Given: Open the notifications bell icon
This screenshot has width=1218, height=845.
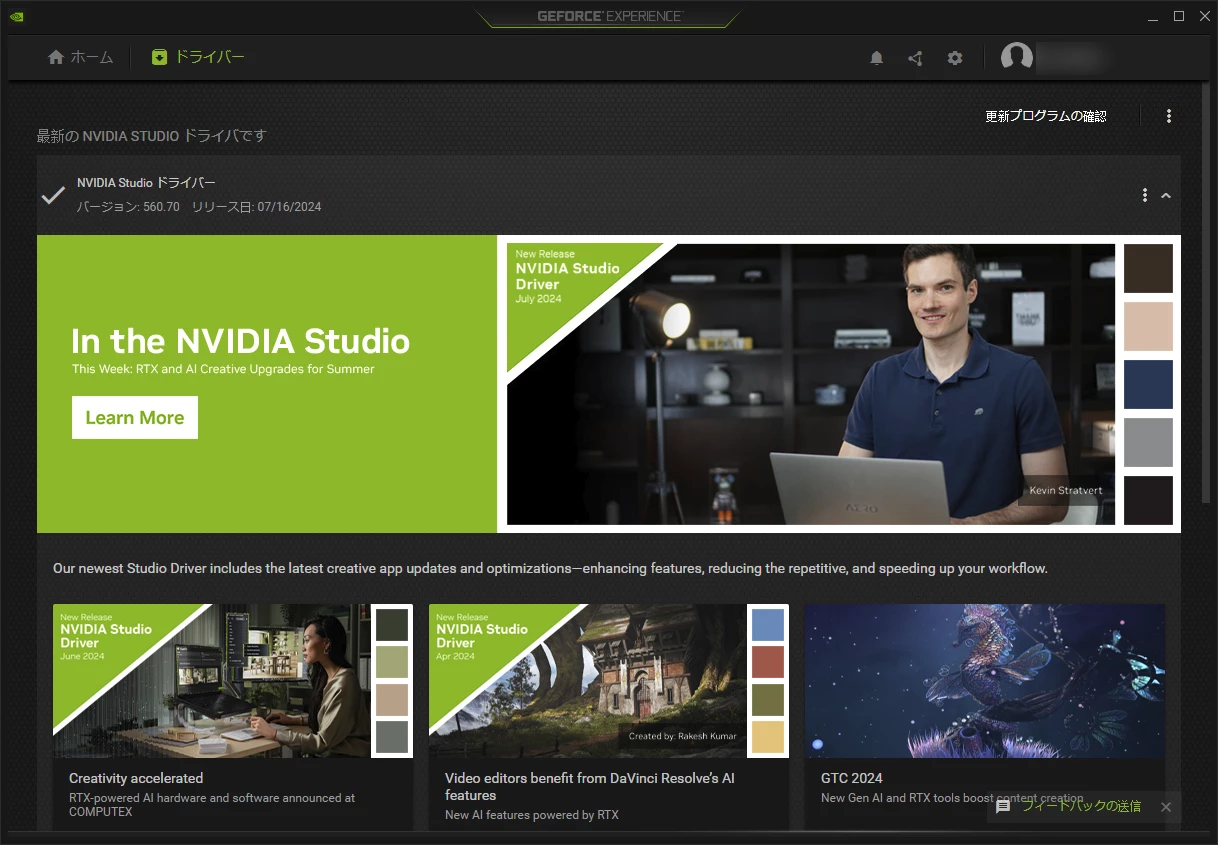Looking at the screenshot, I should pyautogui.click(x=877, y=58).
